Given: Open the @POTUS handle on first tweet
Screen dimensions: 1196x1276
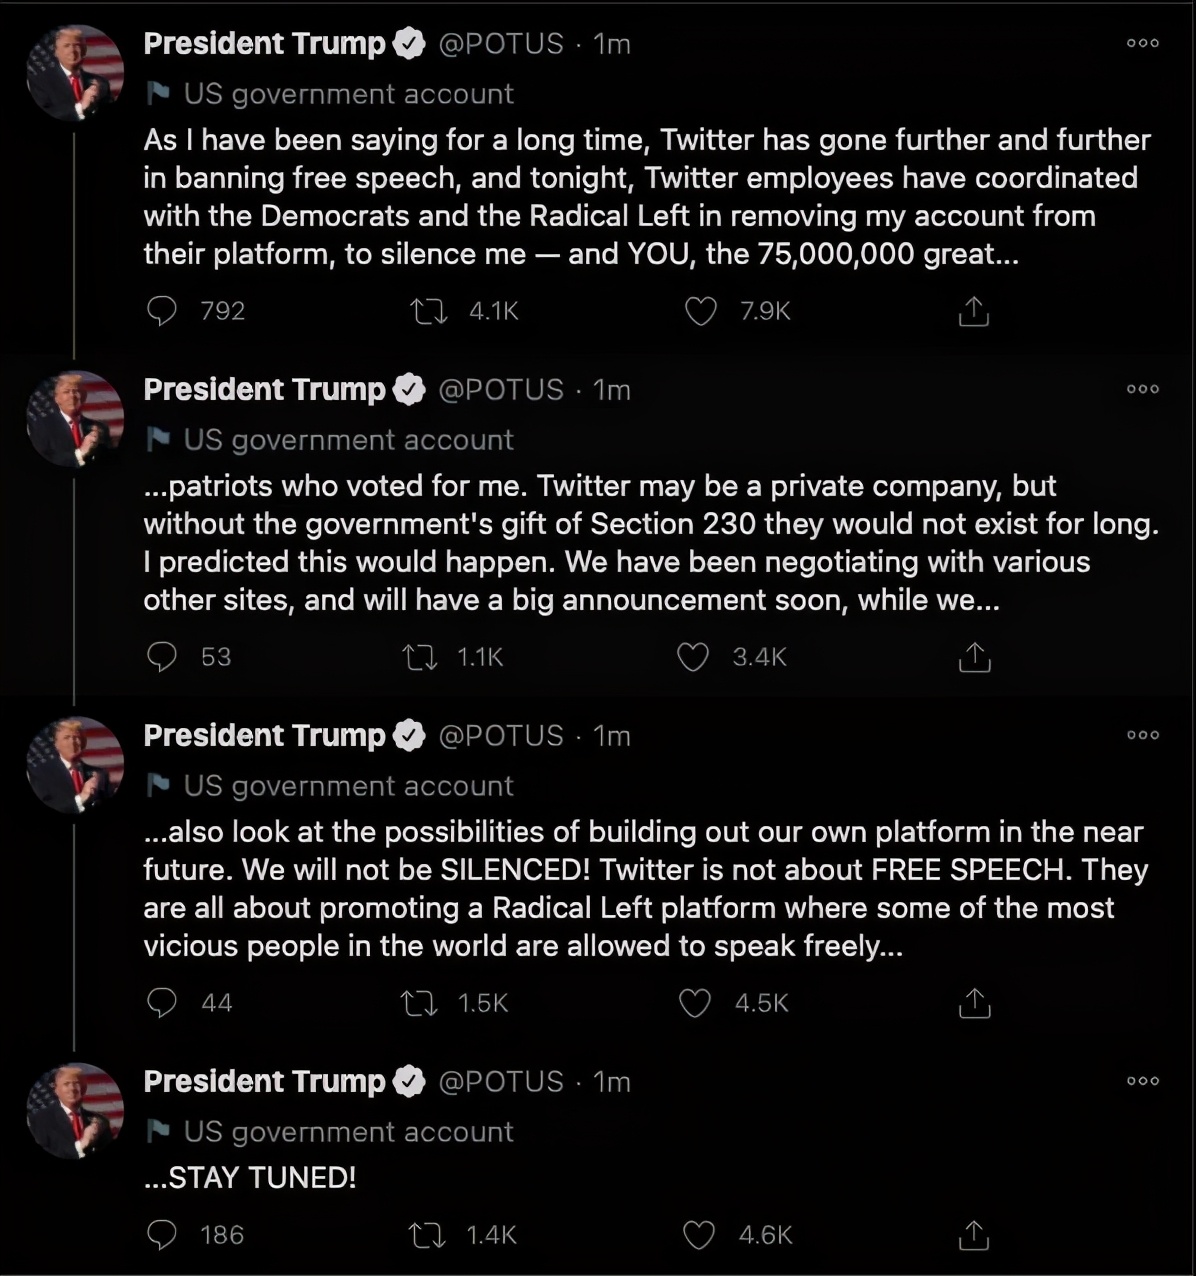Looking at the screenshot, I should [501, 44].
